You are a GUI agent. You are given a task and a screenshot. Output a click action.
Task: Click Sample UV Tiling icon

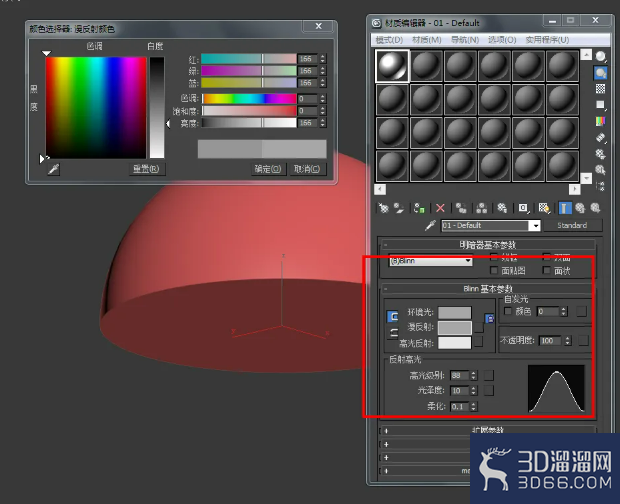click(601, 105)
